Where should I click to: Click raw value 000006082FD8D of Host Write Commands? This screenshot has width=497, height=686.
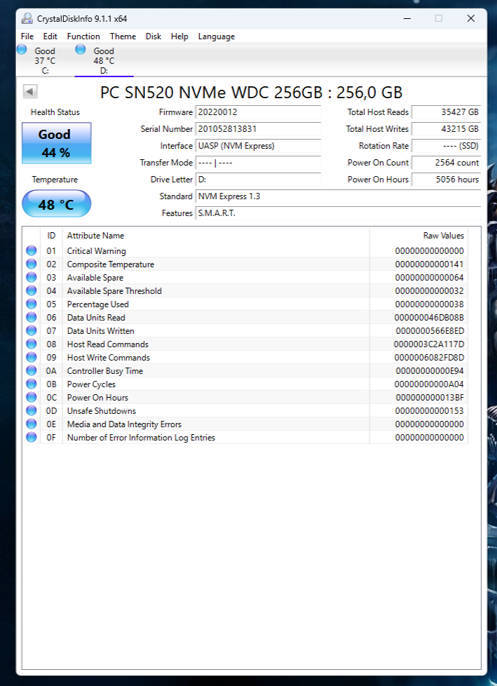point(429,357)
